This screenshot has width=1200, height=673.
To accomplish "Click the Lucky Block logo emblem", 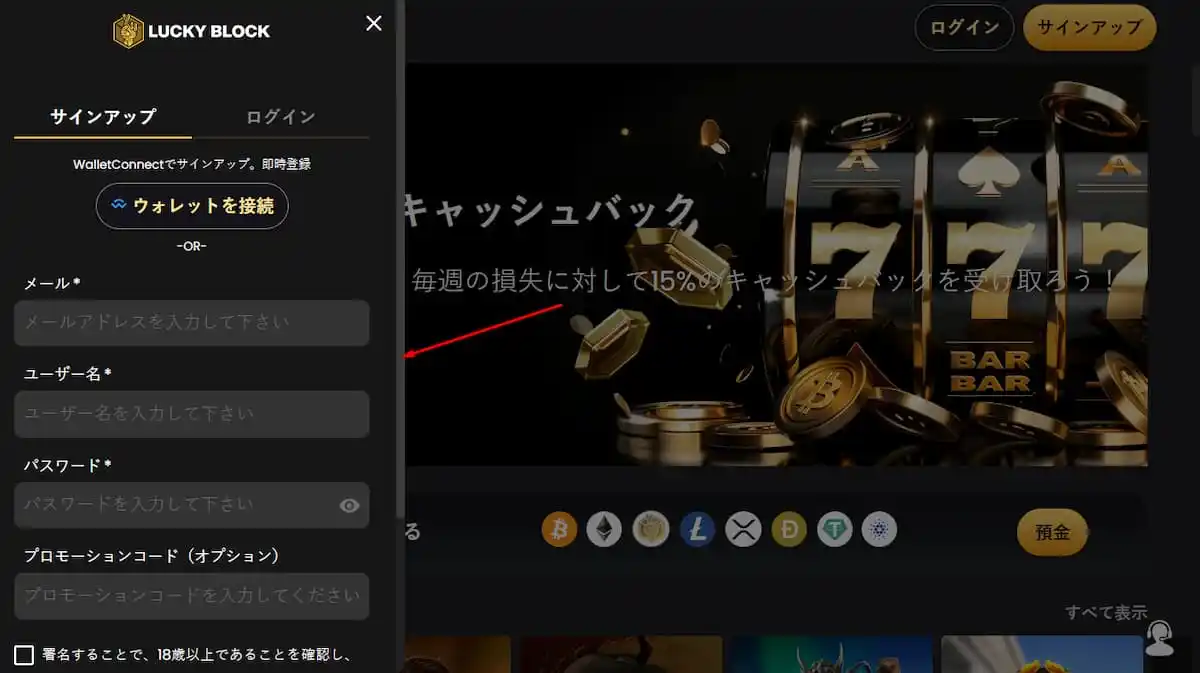I will 128,30.
